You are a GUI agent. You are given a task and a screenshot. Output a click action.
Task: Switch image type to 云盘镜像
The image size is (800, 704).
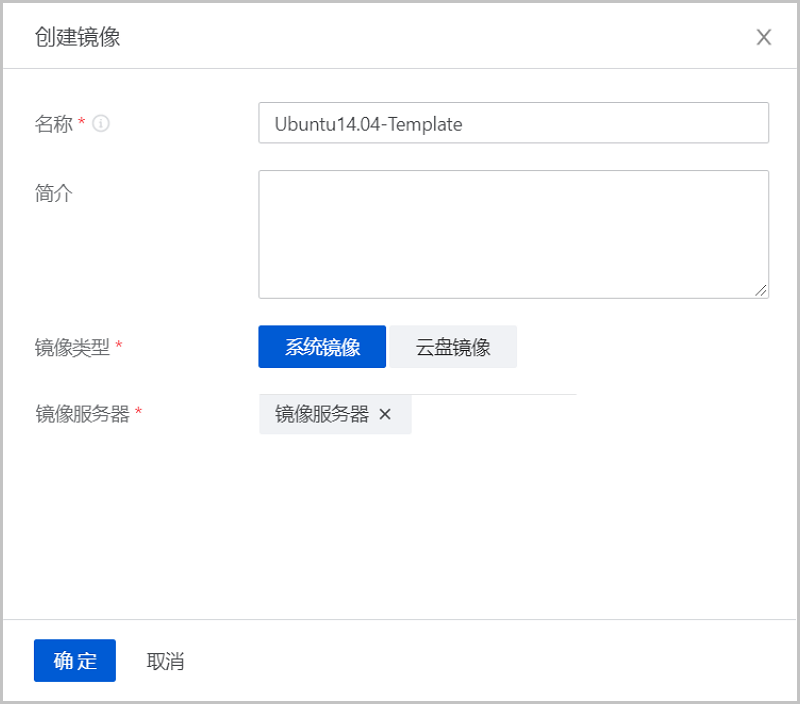click(453, 347)
